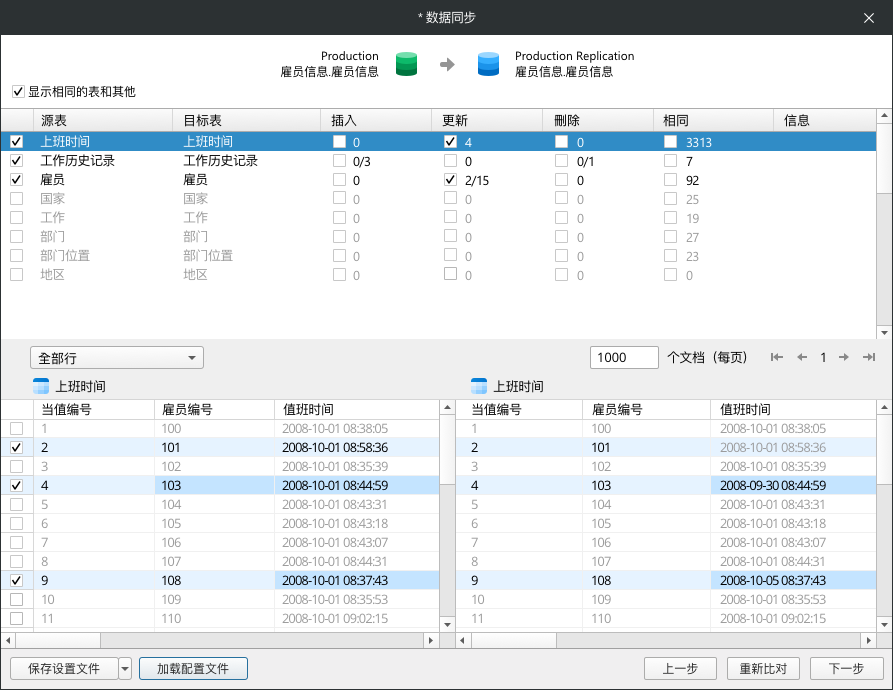The width and height of the screenshot is (893, 690).
Task: Uncheck record row 4 in source data
Action: point(17,486)
